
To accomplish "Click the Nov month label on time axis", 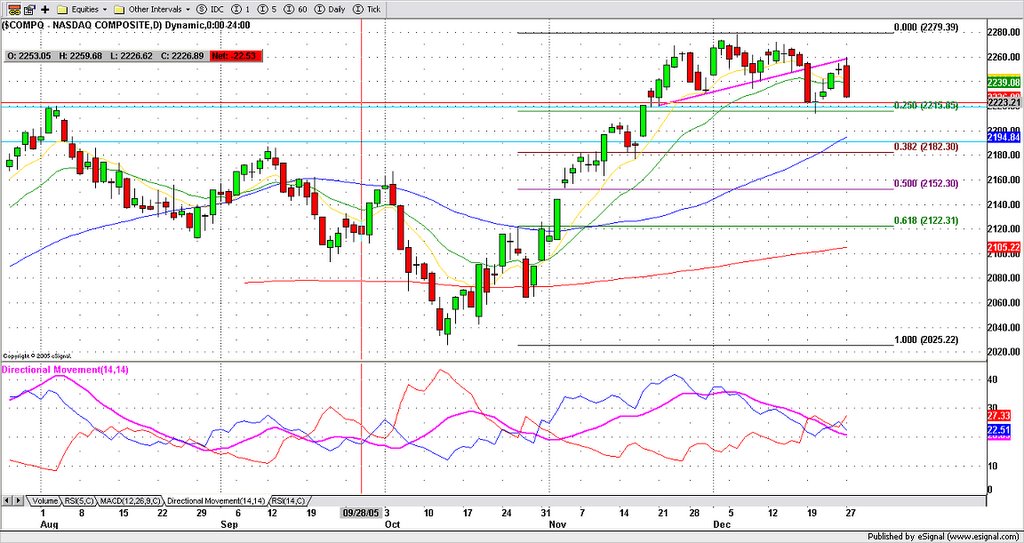I will pyautogui.click(x=557, y=524).
